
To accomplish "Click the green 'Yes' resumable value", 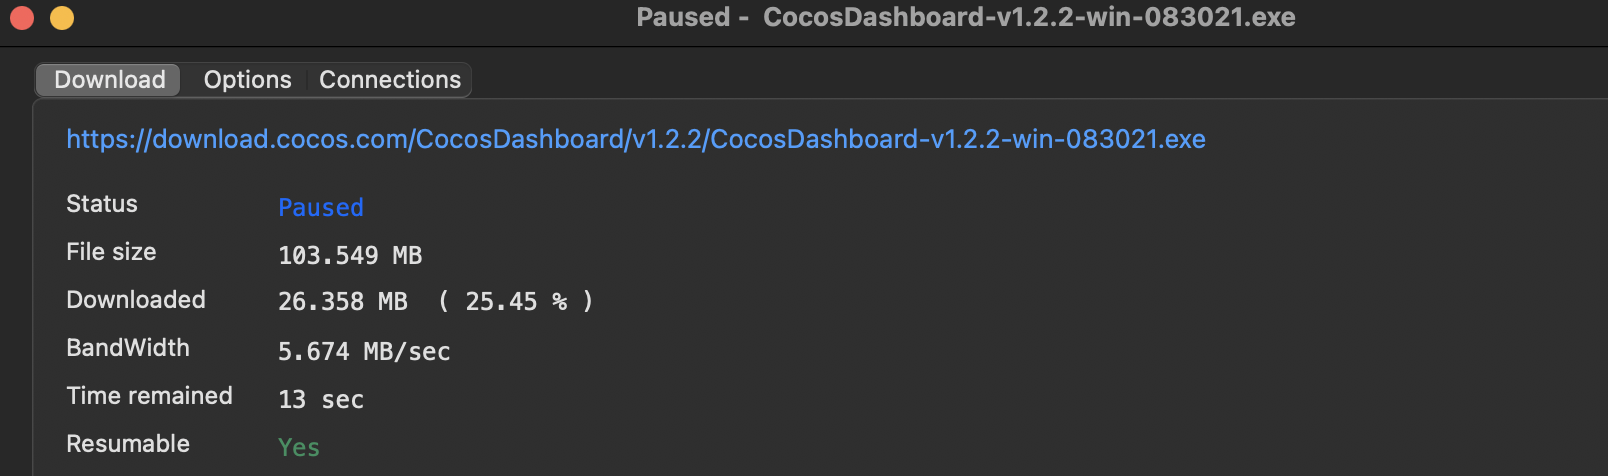I will coord(299,448).
